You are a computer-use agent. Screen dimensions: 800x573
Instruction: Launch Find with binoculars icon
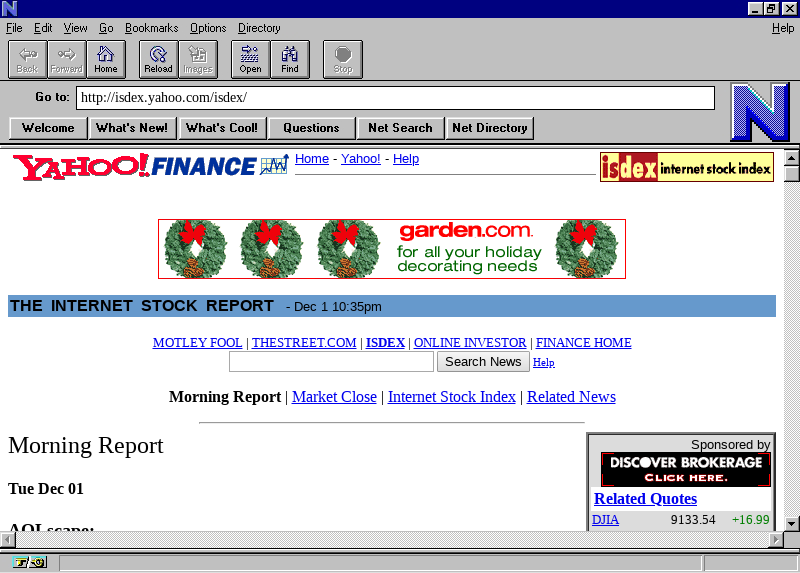point(290,59)
